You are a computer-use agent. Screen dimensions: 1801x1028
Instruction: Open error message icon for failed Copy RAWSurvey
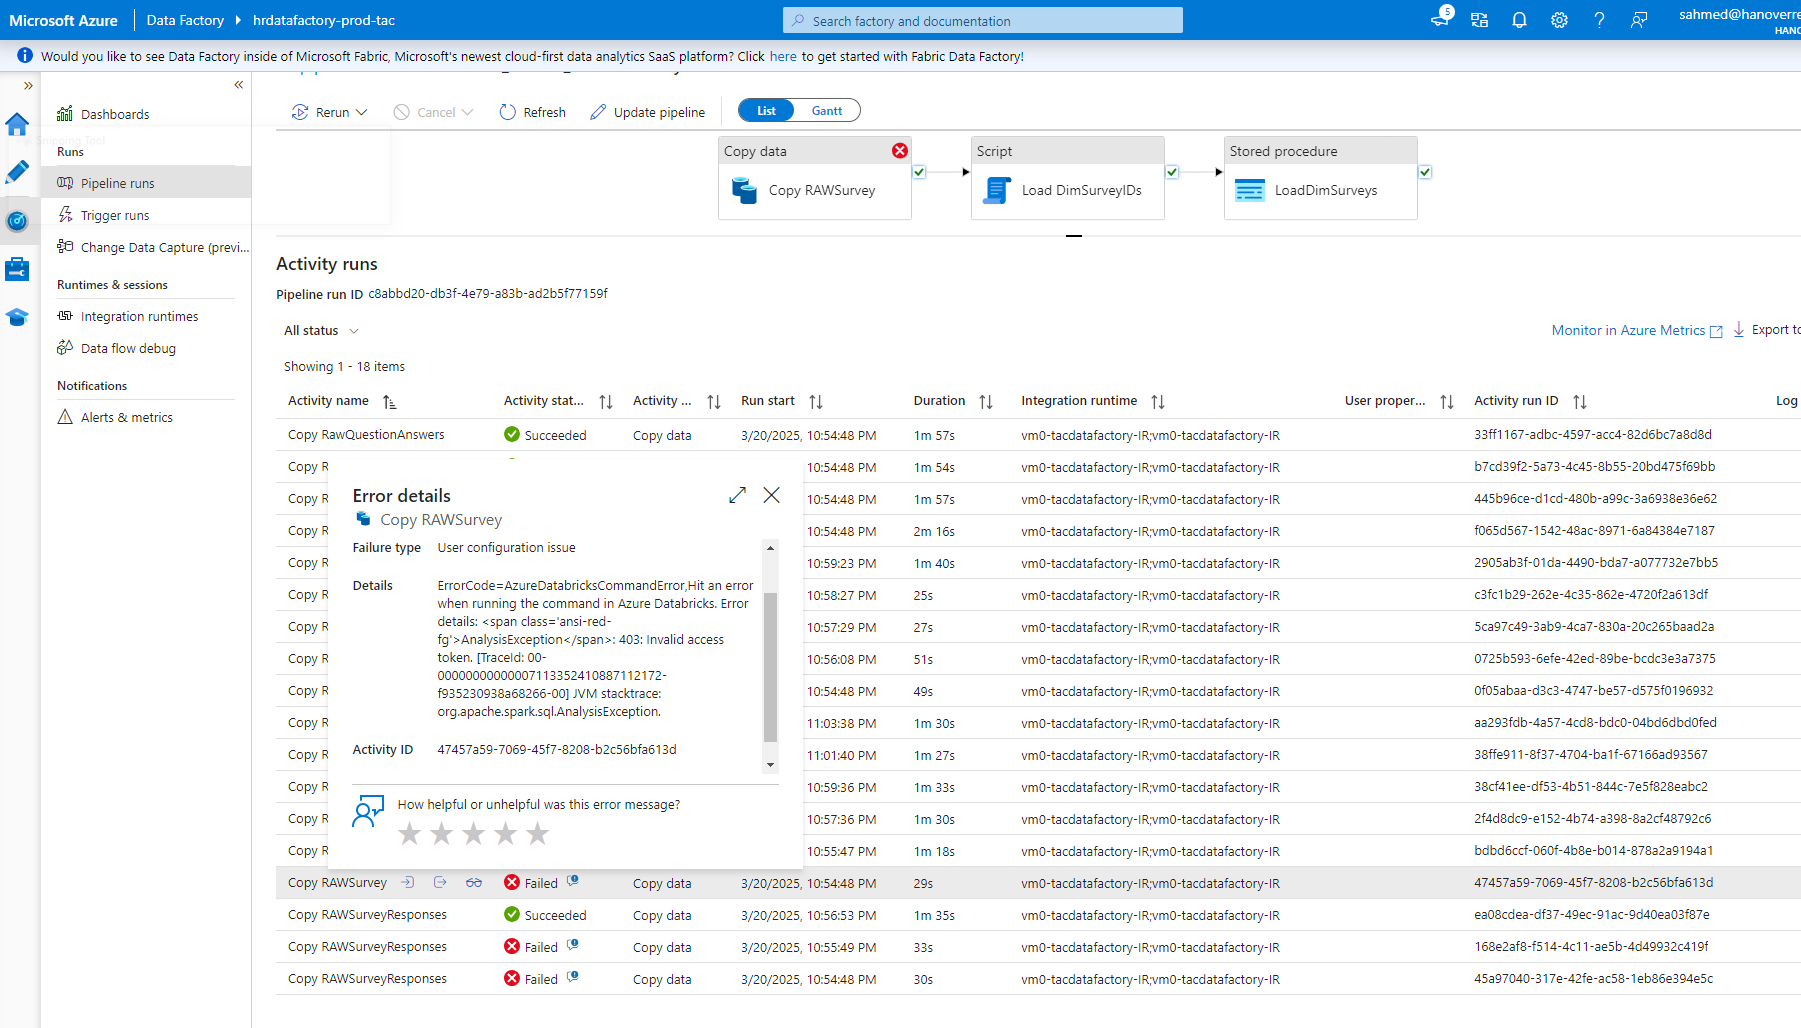tap(573, 881)
